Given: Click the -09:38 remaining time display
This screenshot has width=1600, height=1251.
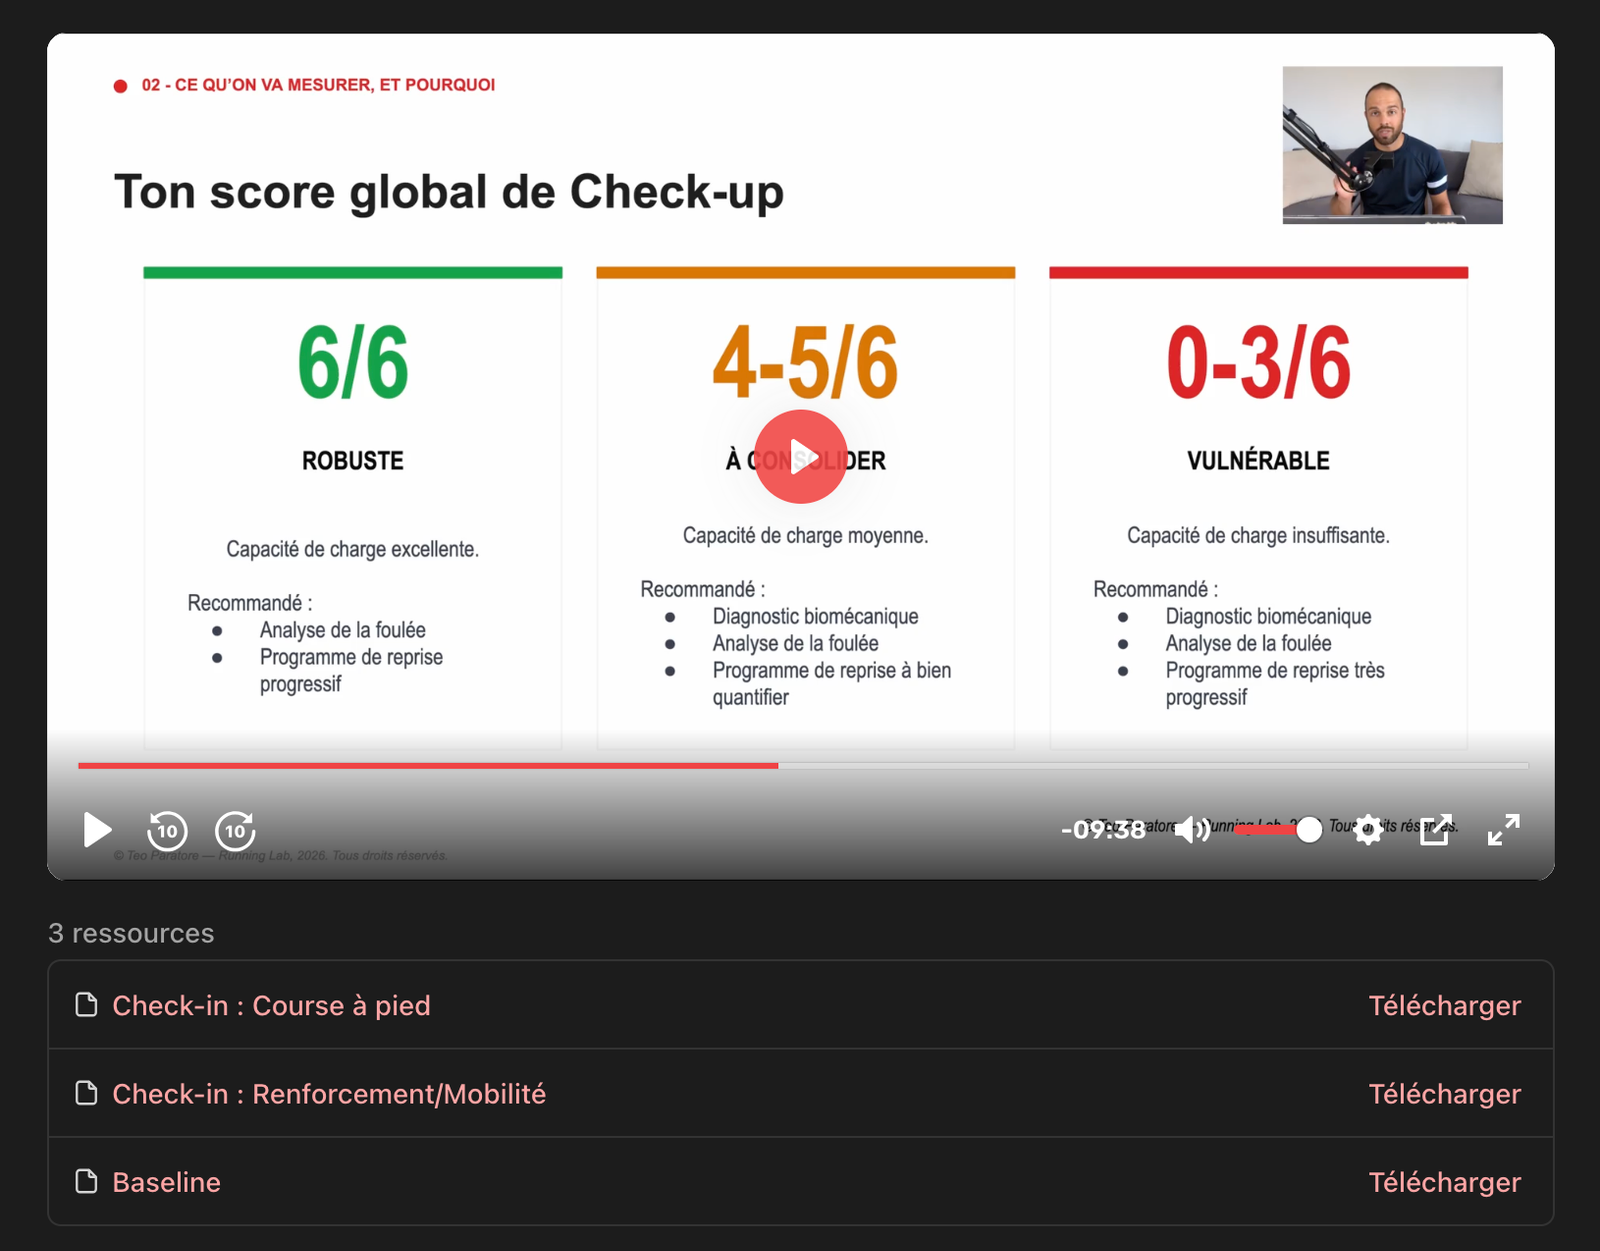Looking at the screenshot, I should (x=1103, y=830).
